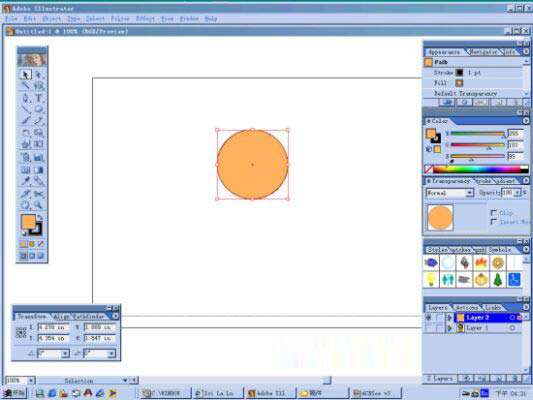Expand Layer 1 disclosure triangle
The image size is (533, 400).
pyautogui.click(x=449, y=328)
